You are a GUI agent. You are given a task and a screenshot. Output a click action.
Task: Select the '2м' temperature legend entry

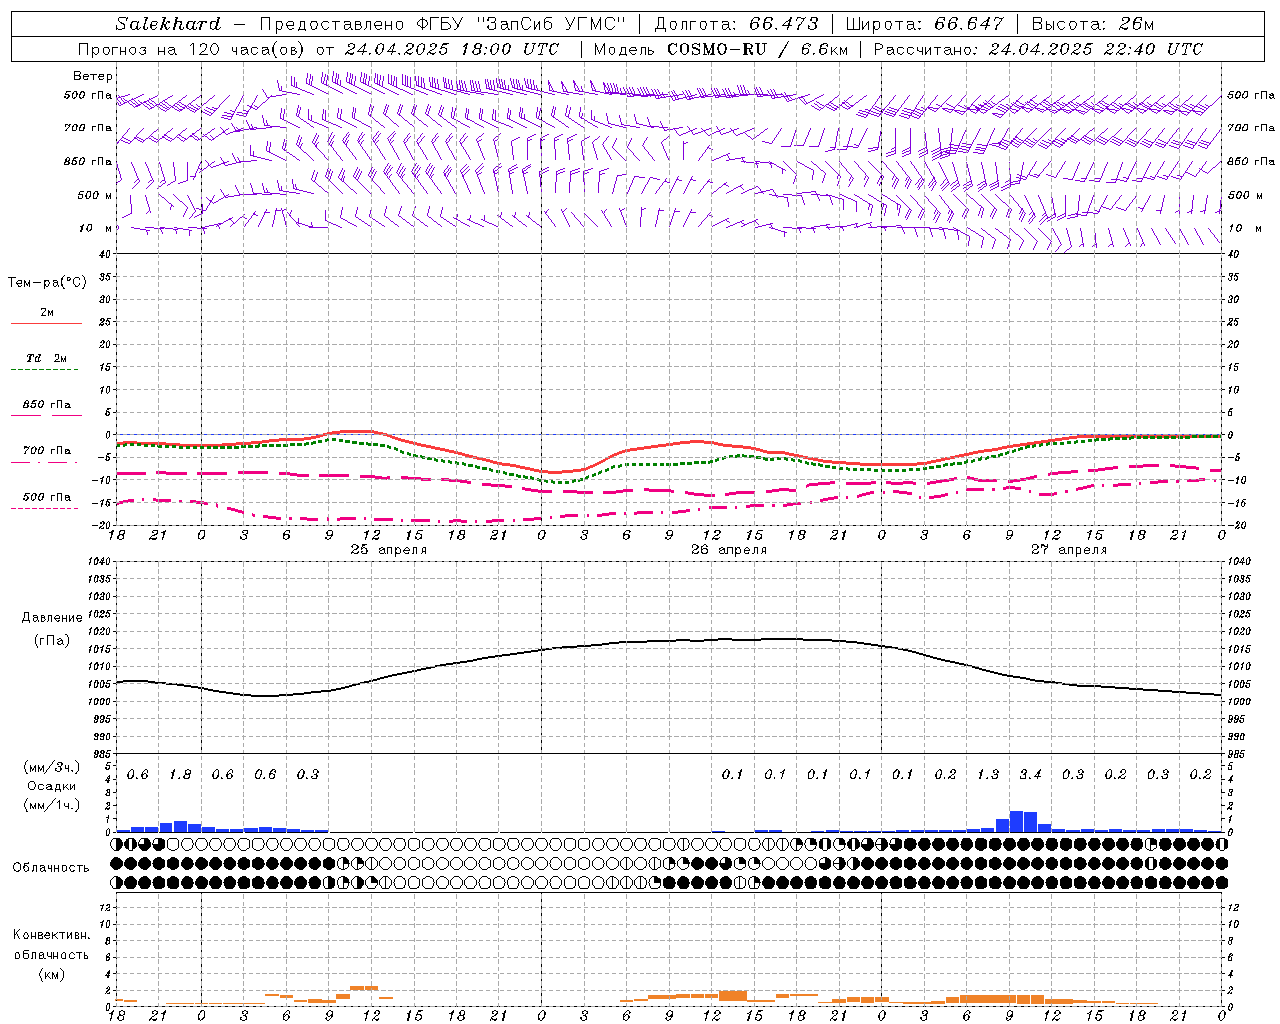(x=47, y=313)
